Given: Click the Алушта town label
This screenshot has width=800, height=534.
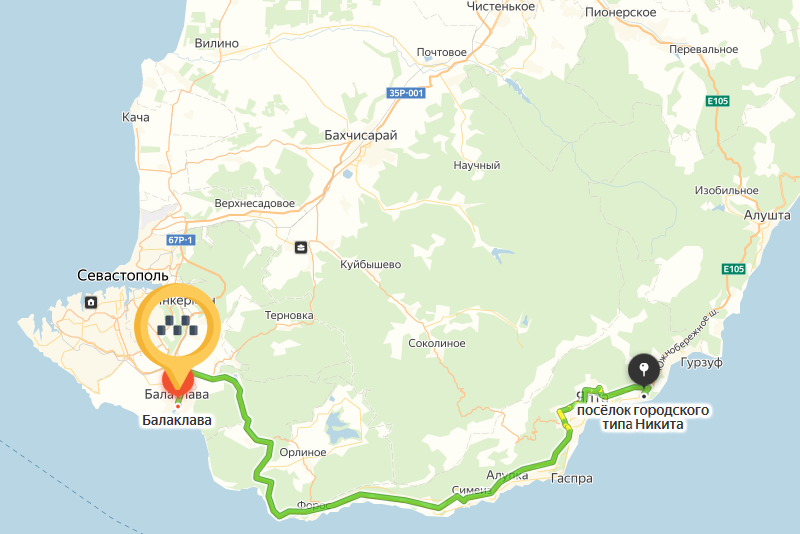Looking at the screenshot, I should (767, 215).
